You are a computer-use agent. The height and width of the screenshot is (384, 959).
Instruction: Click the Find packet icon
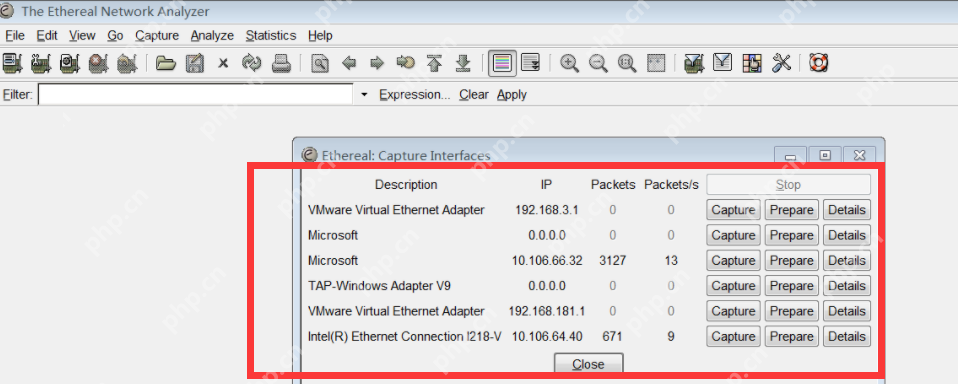(320, 63)
